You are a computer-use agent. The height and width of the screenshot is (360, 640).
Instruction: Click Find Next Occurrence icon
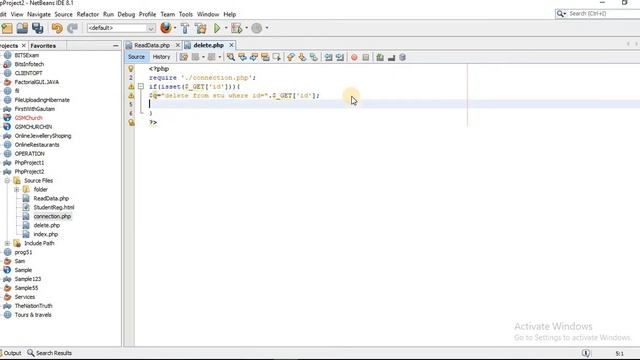click(x=253, y=57)
